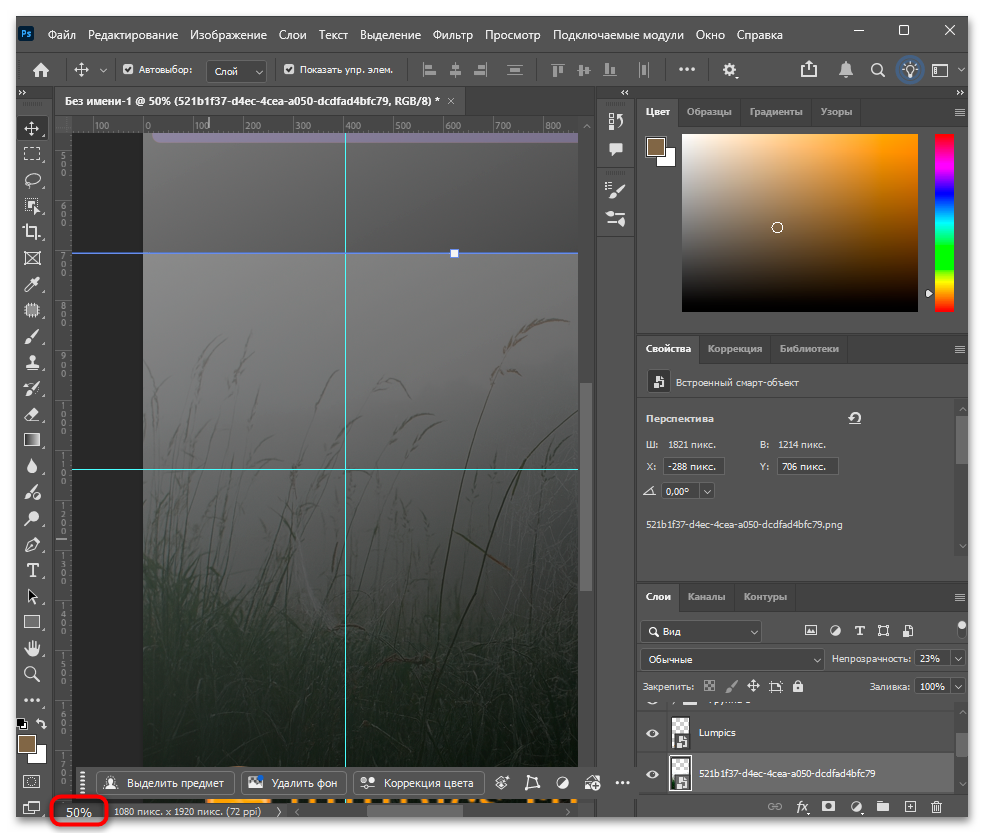Click the notifications bell icon

846,70
